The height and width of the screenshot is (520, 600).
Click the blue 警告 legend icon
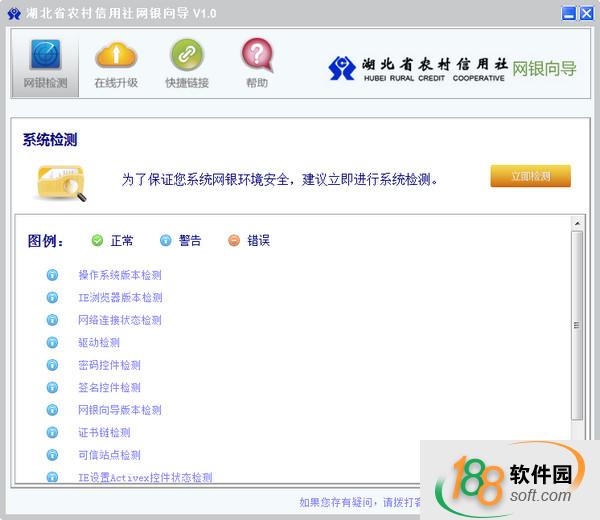pos(165,240)
